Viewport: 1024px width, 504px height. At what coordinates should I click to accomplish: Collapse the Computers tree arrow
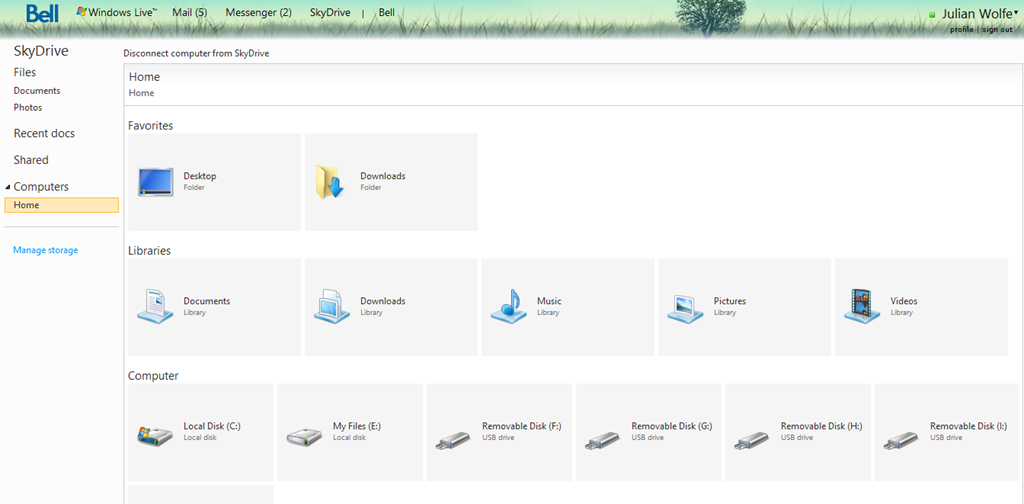click(8, 187)
